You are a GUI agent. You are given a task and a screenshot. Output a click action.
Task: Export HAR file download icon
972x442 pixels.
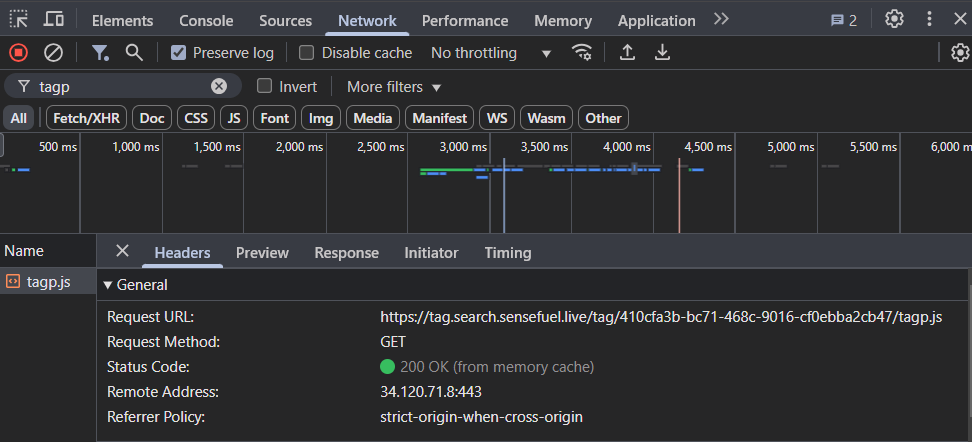(x=662, y=53)
